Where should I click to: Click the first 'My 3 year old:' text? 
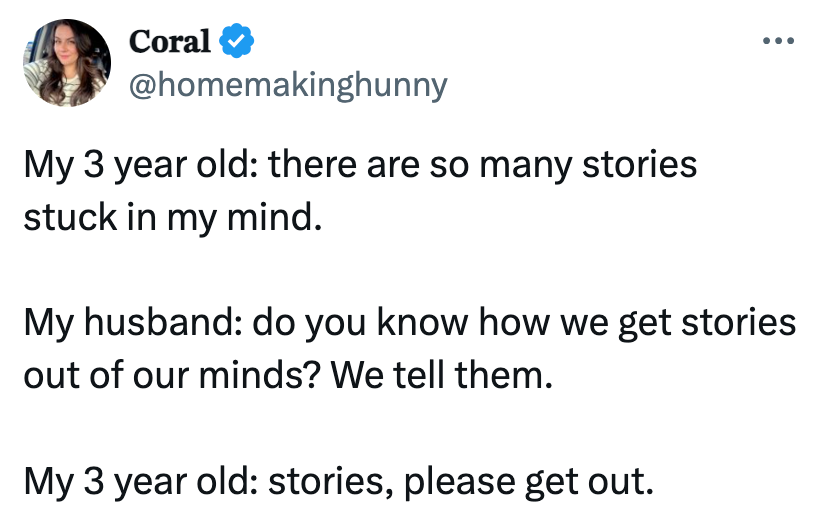pyautogui.click(x=141, y=164)
